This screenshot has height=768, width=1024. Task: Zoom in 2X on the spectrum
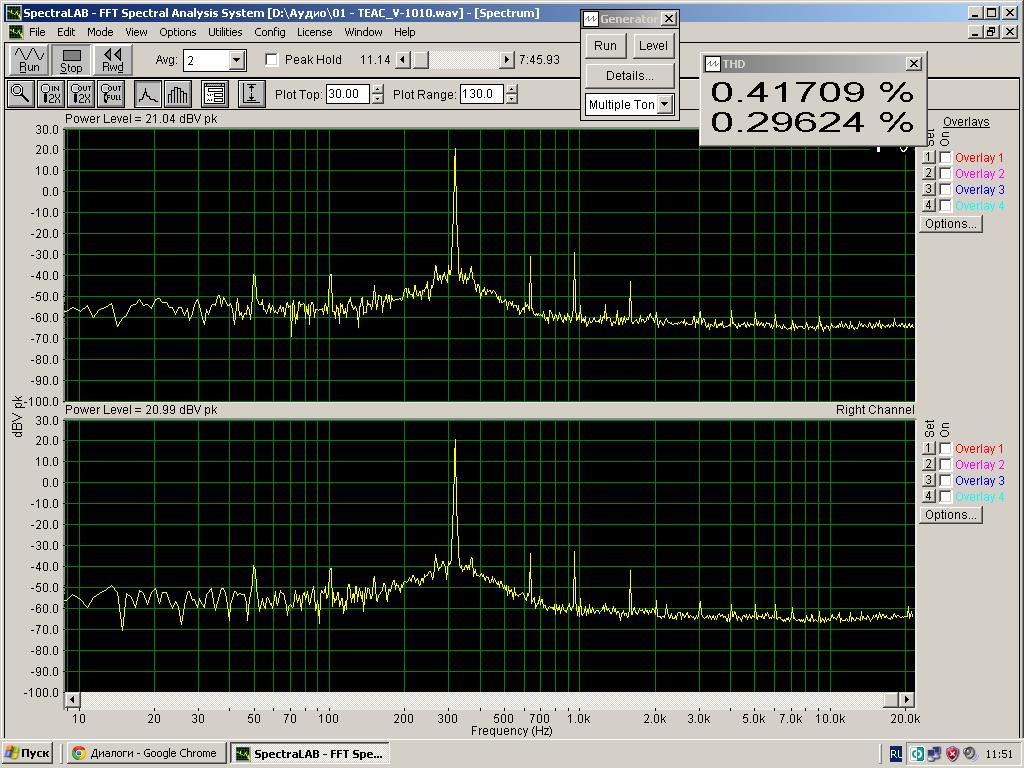[x=50, y=94]
